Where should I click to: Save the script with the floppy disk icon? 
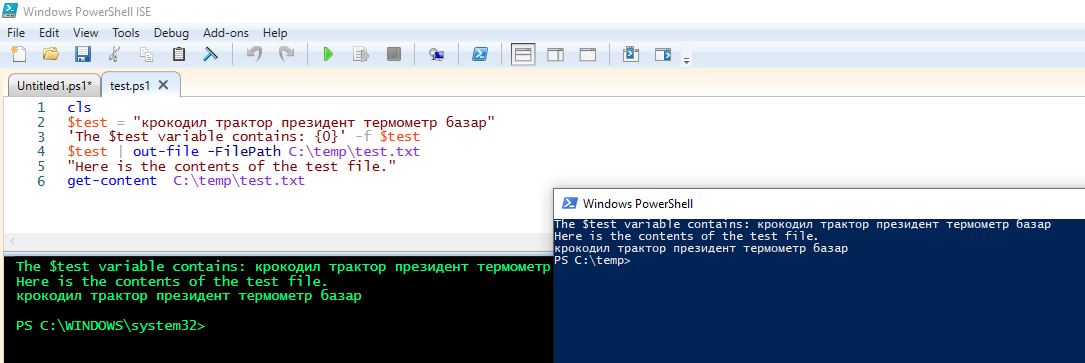[x=83, y=54]
